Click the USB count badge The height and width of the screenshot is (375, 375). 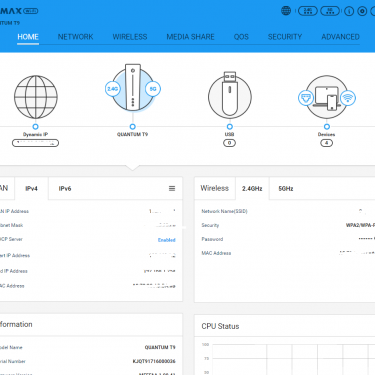pos(229,143)
